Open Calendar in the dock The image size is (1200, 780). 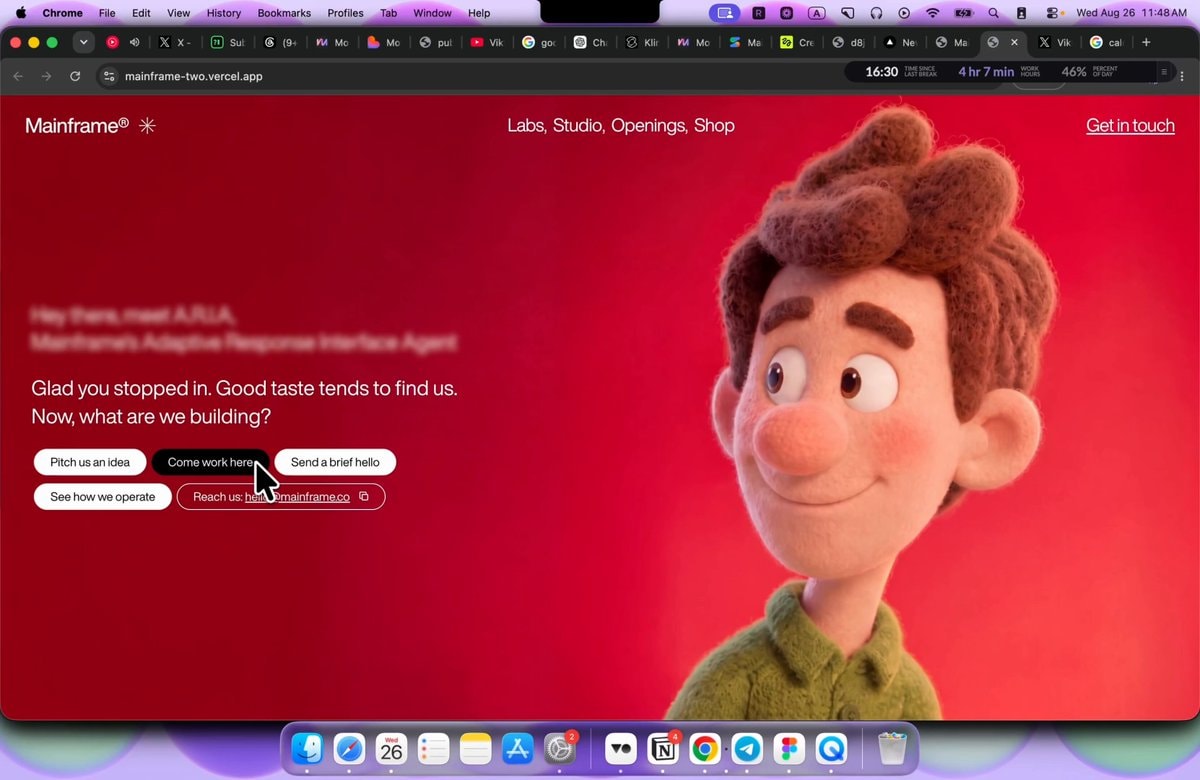[391, 748]
